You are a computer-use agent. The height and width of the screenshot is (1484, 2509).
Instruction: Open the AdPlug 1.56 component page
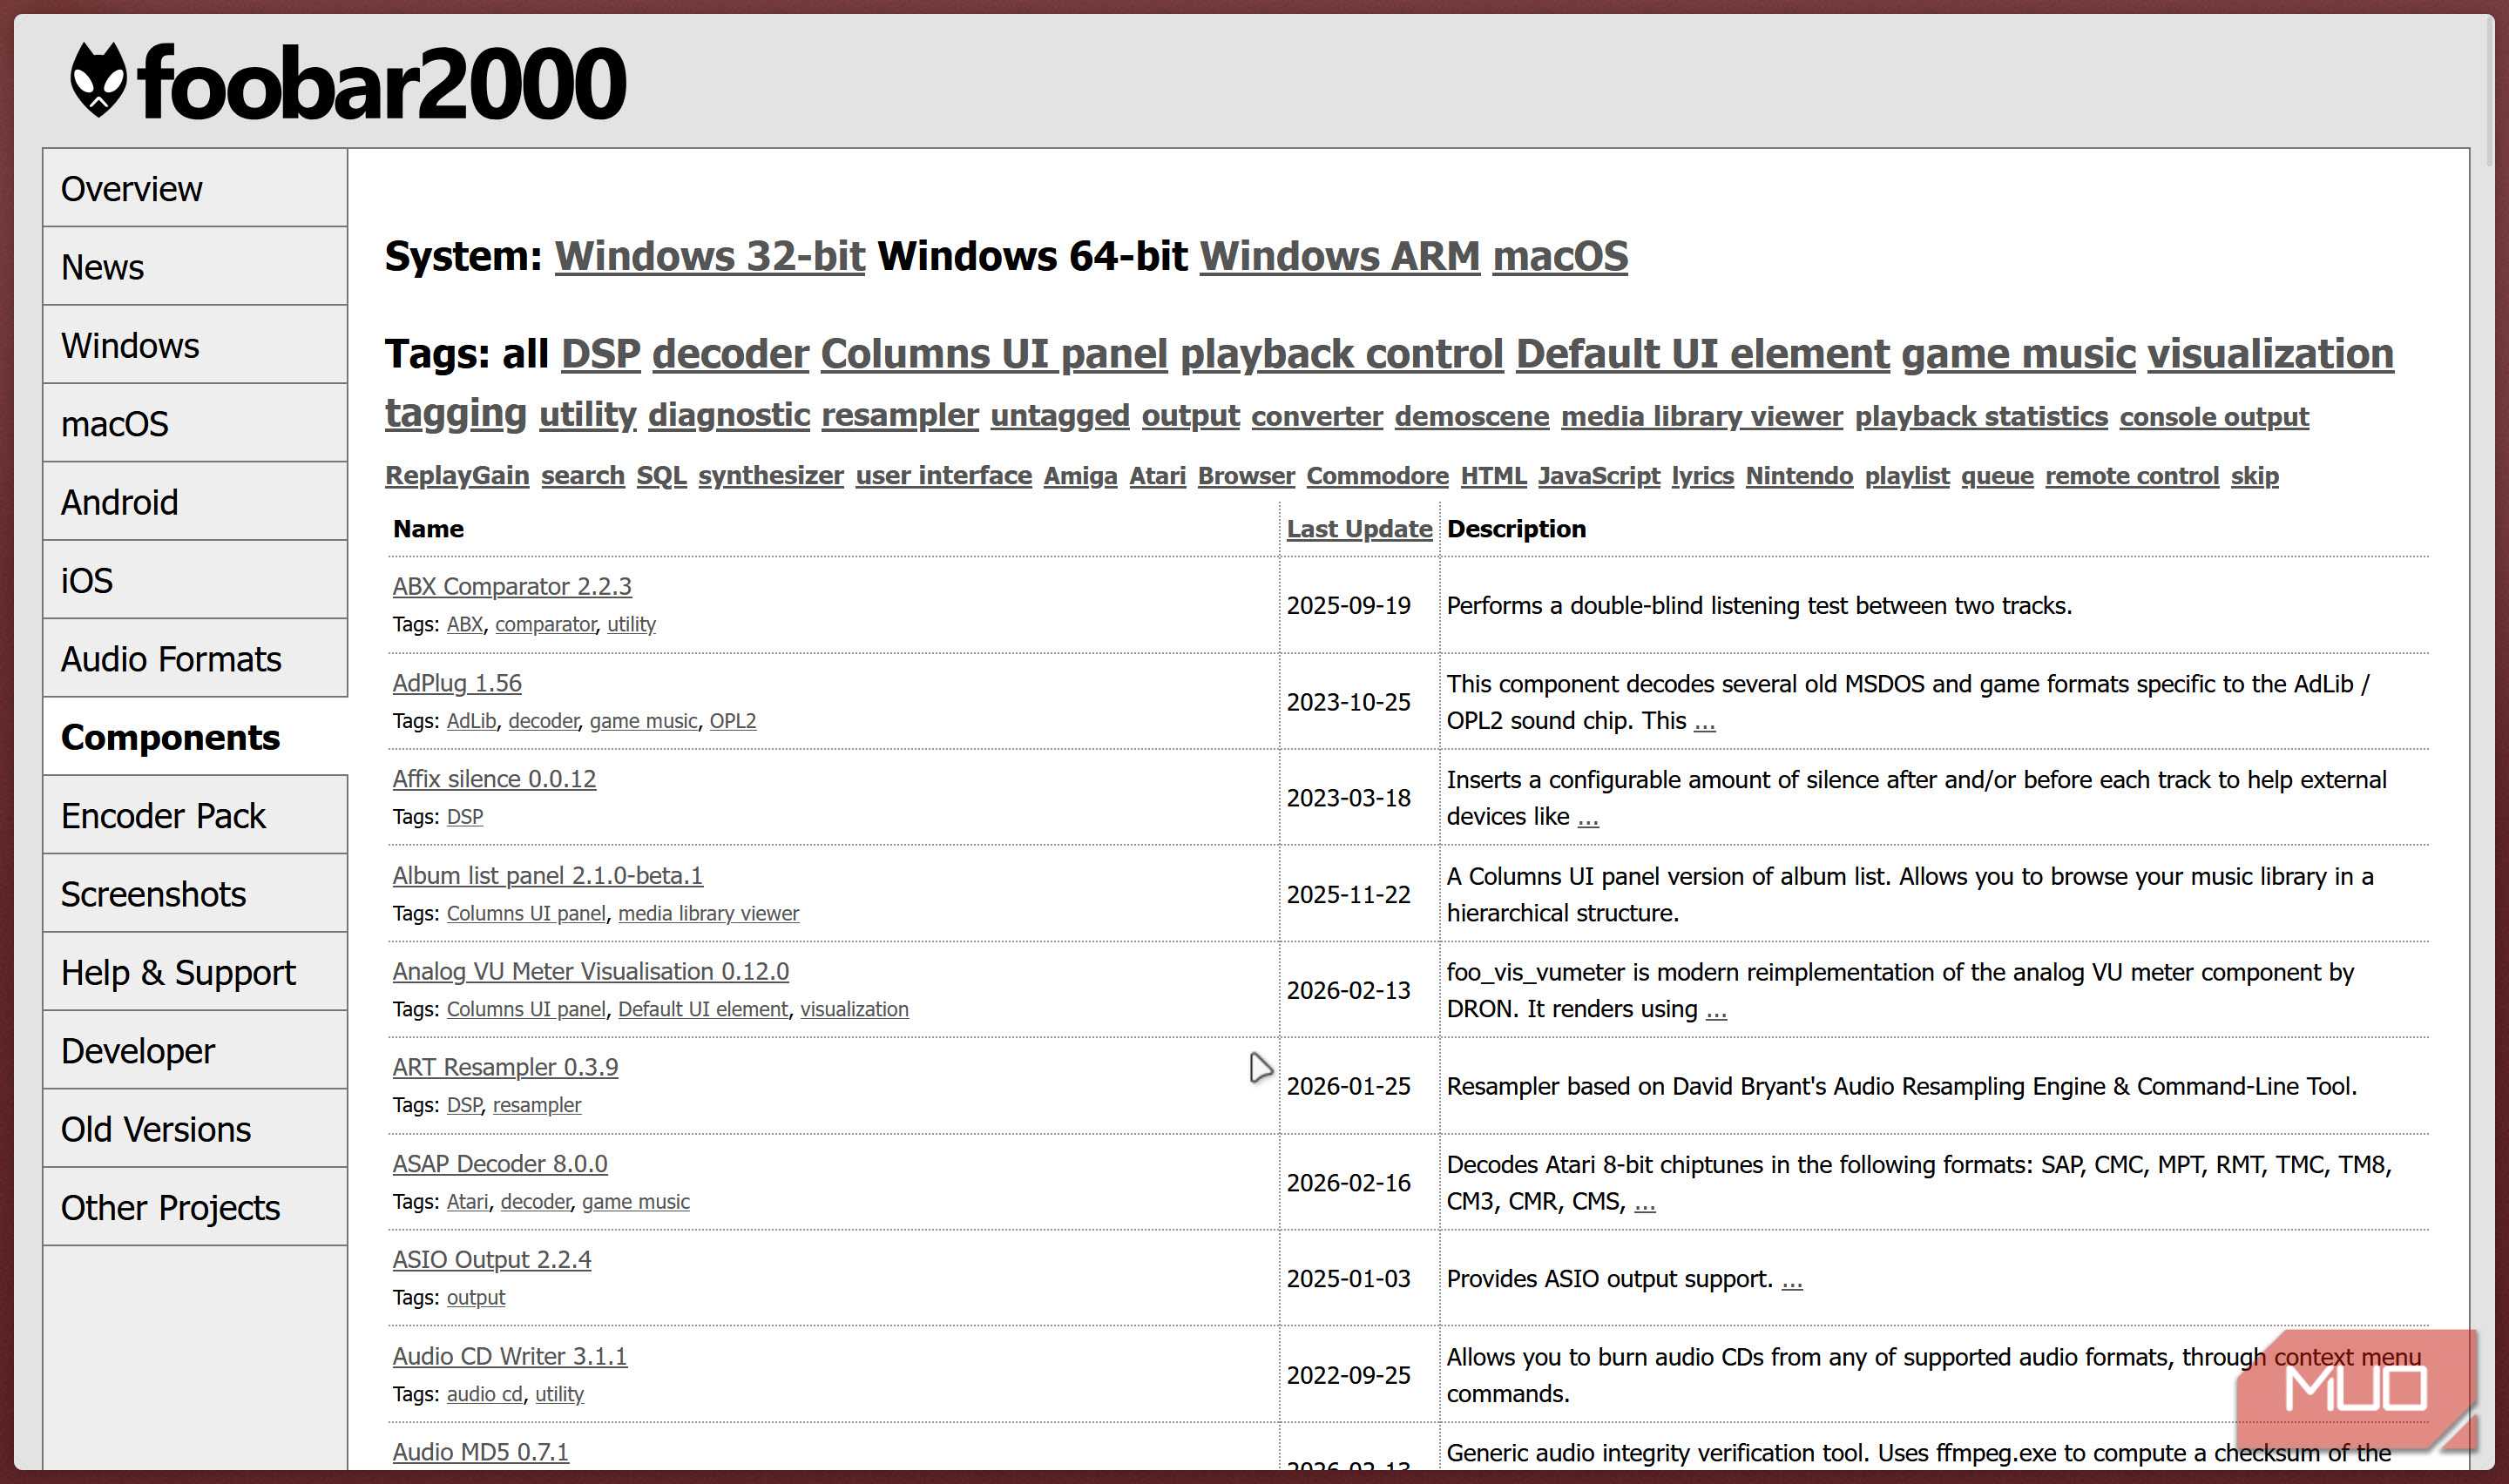456,683
